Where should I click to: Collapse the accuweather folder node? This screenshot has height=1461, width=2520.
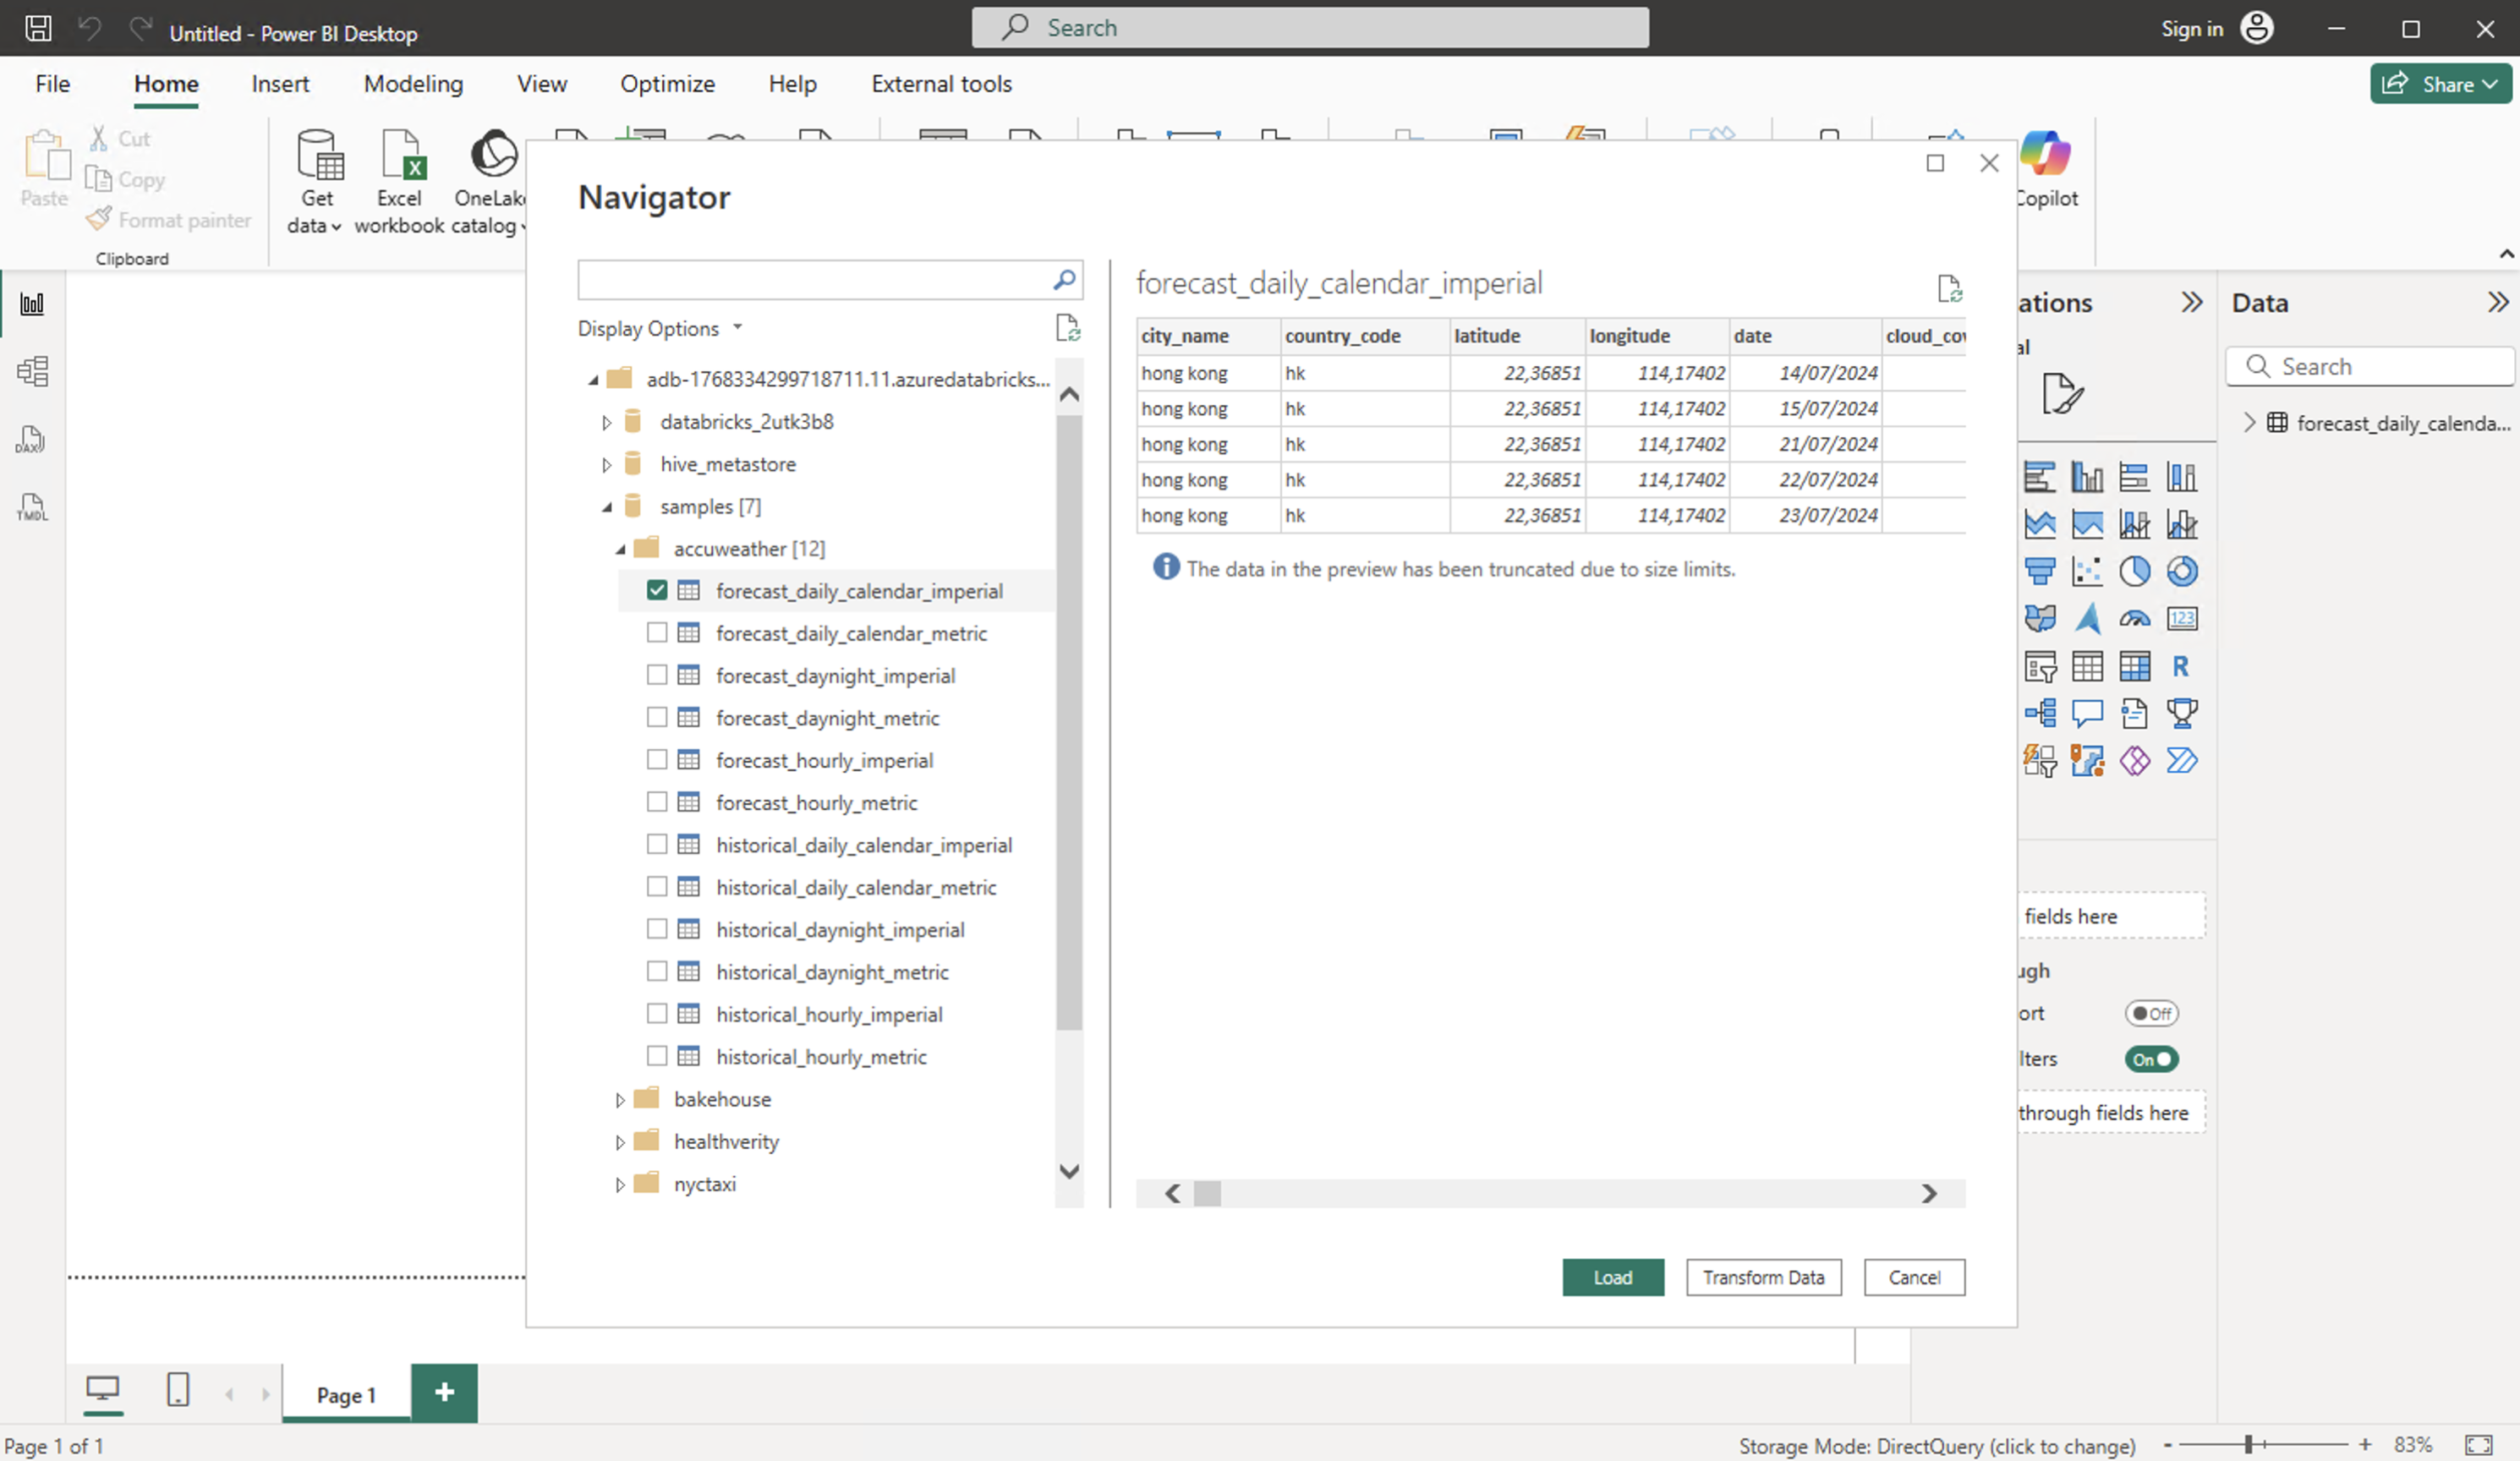(x=620, y=549)
